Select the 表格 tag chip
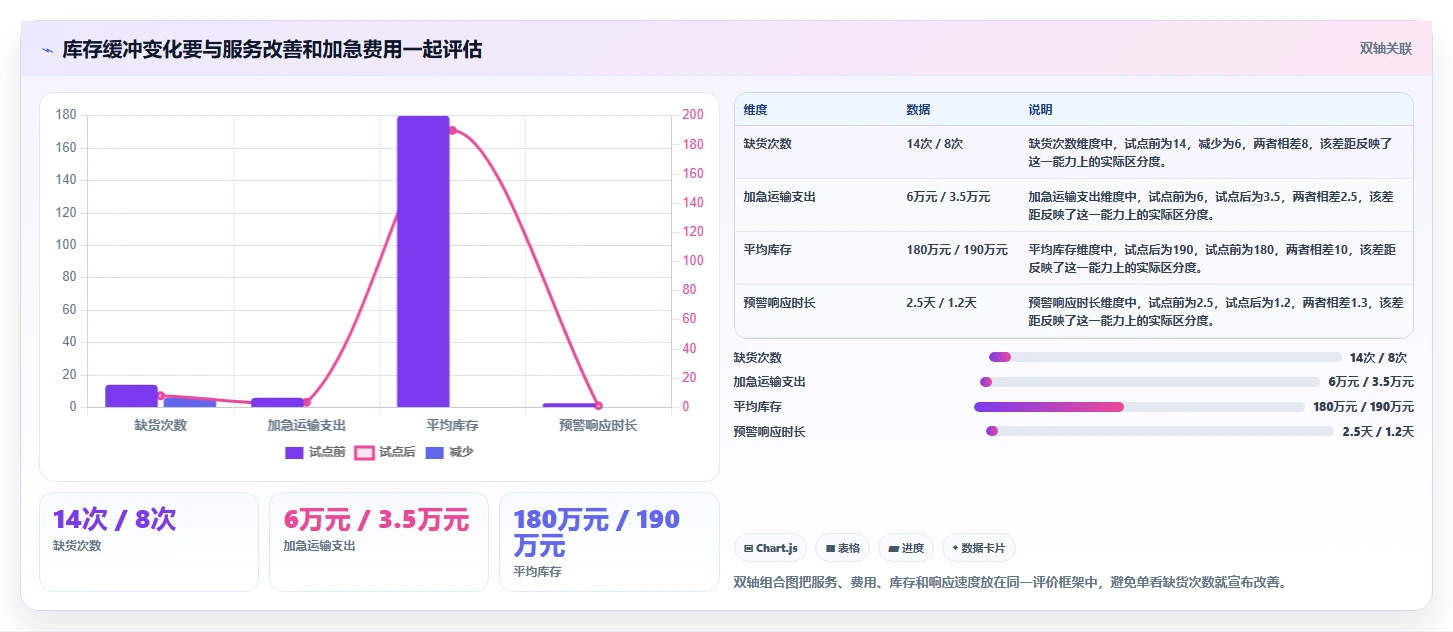The height and width of the screenshot is (632, 1453). [843, 548]
